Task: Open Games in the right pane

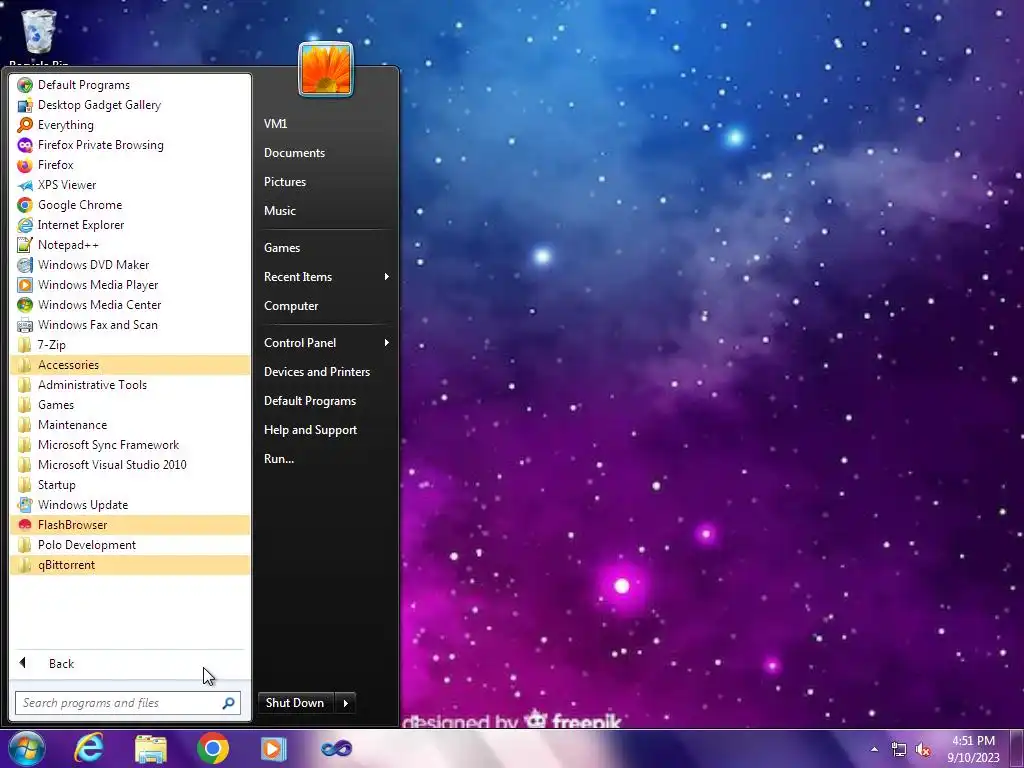Action: [x=327, y=248]
